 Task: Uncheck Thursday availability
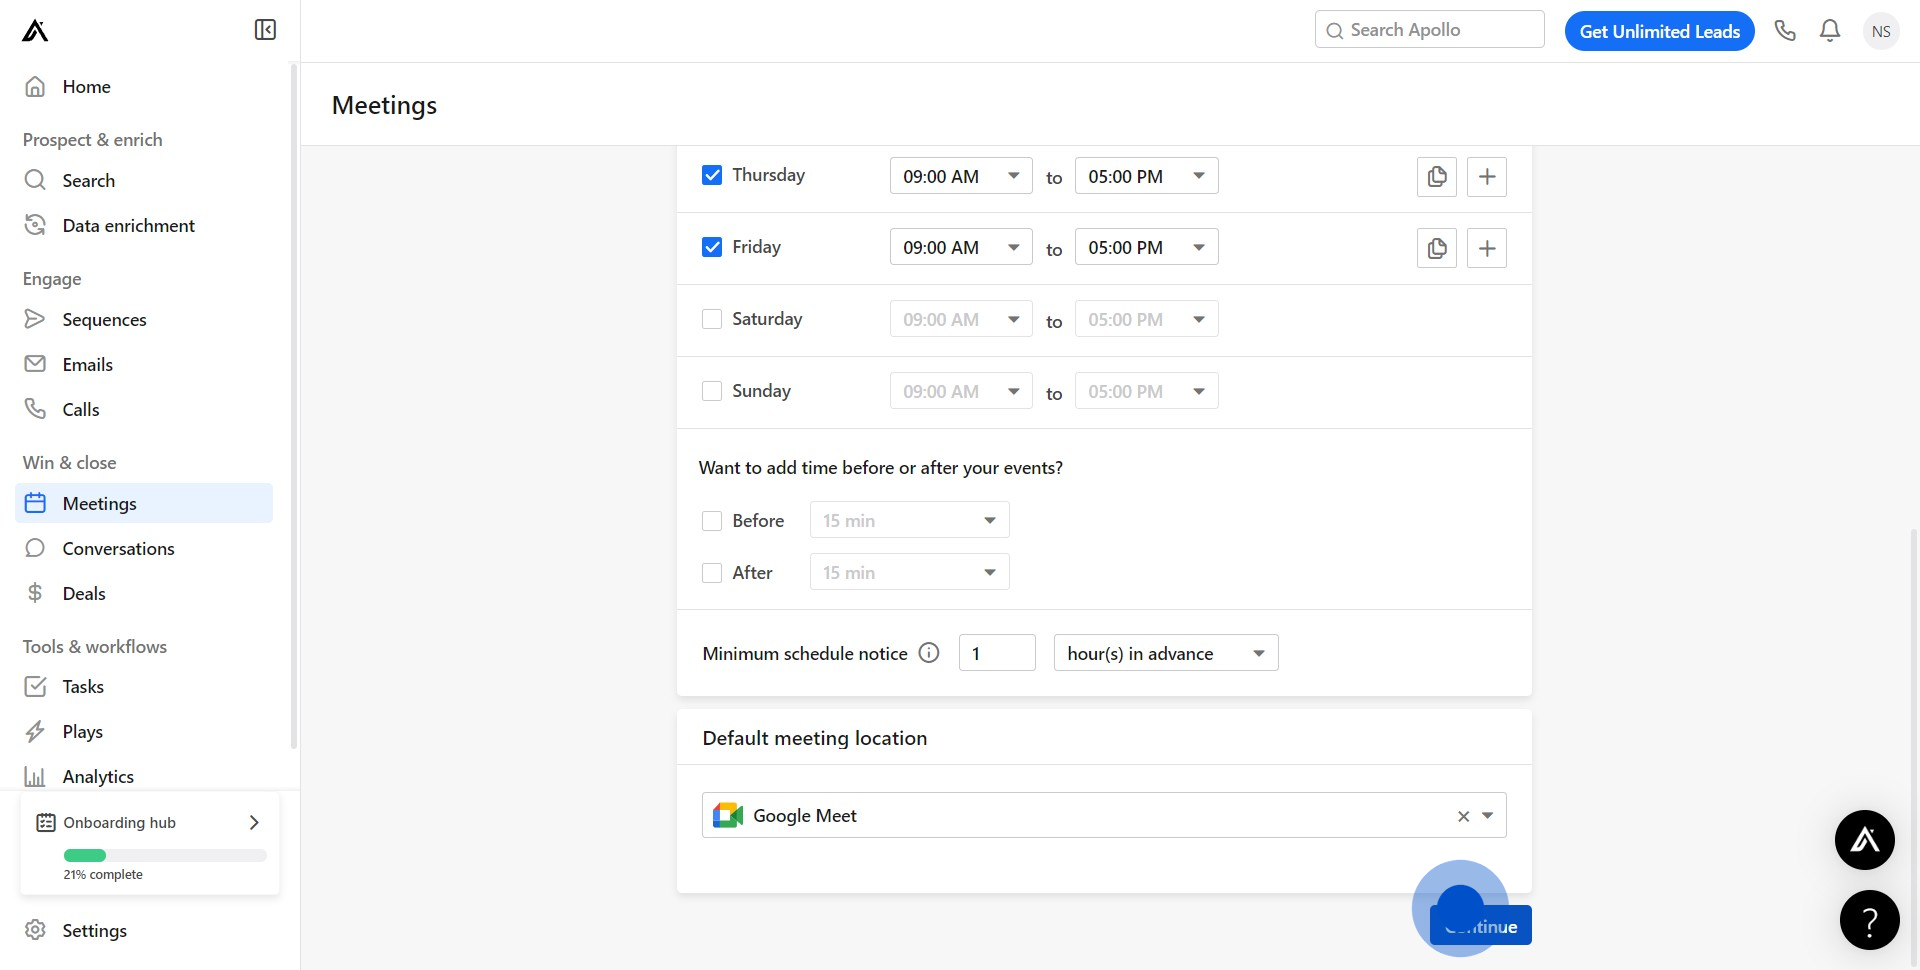click(712, 175)
